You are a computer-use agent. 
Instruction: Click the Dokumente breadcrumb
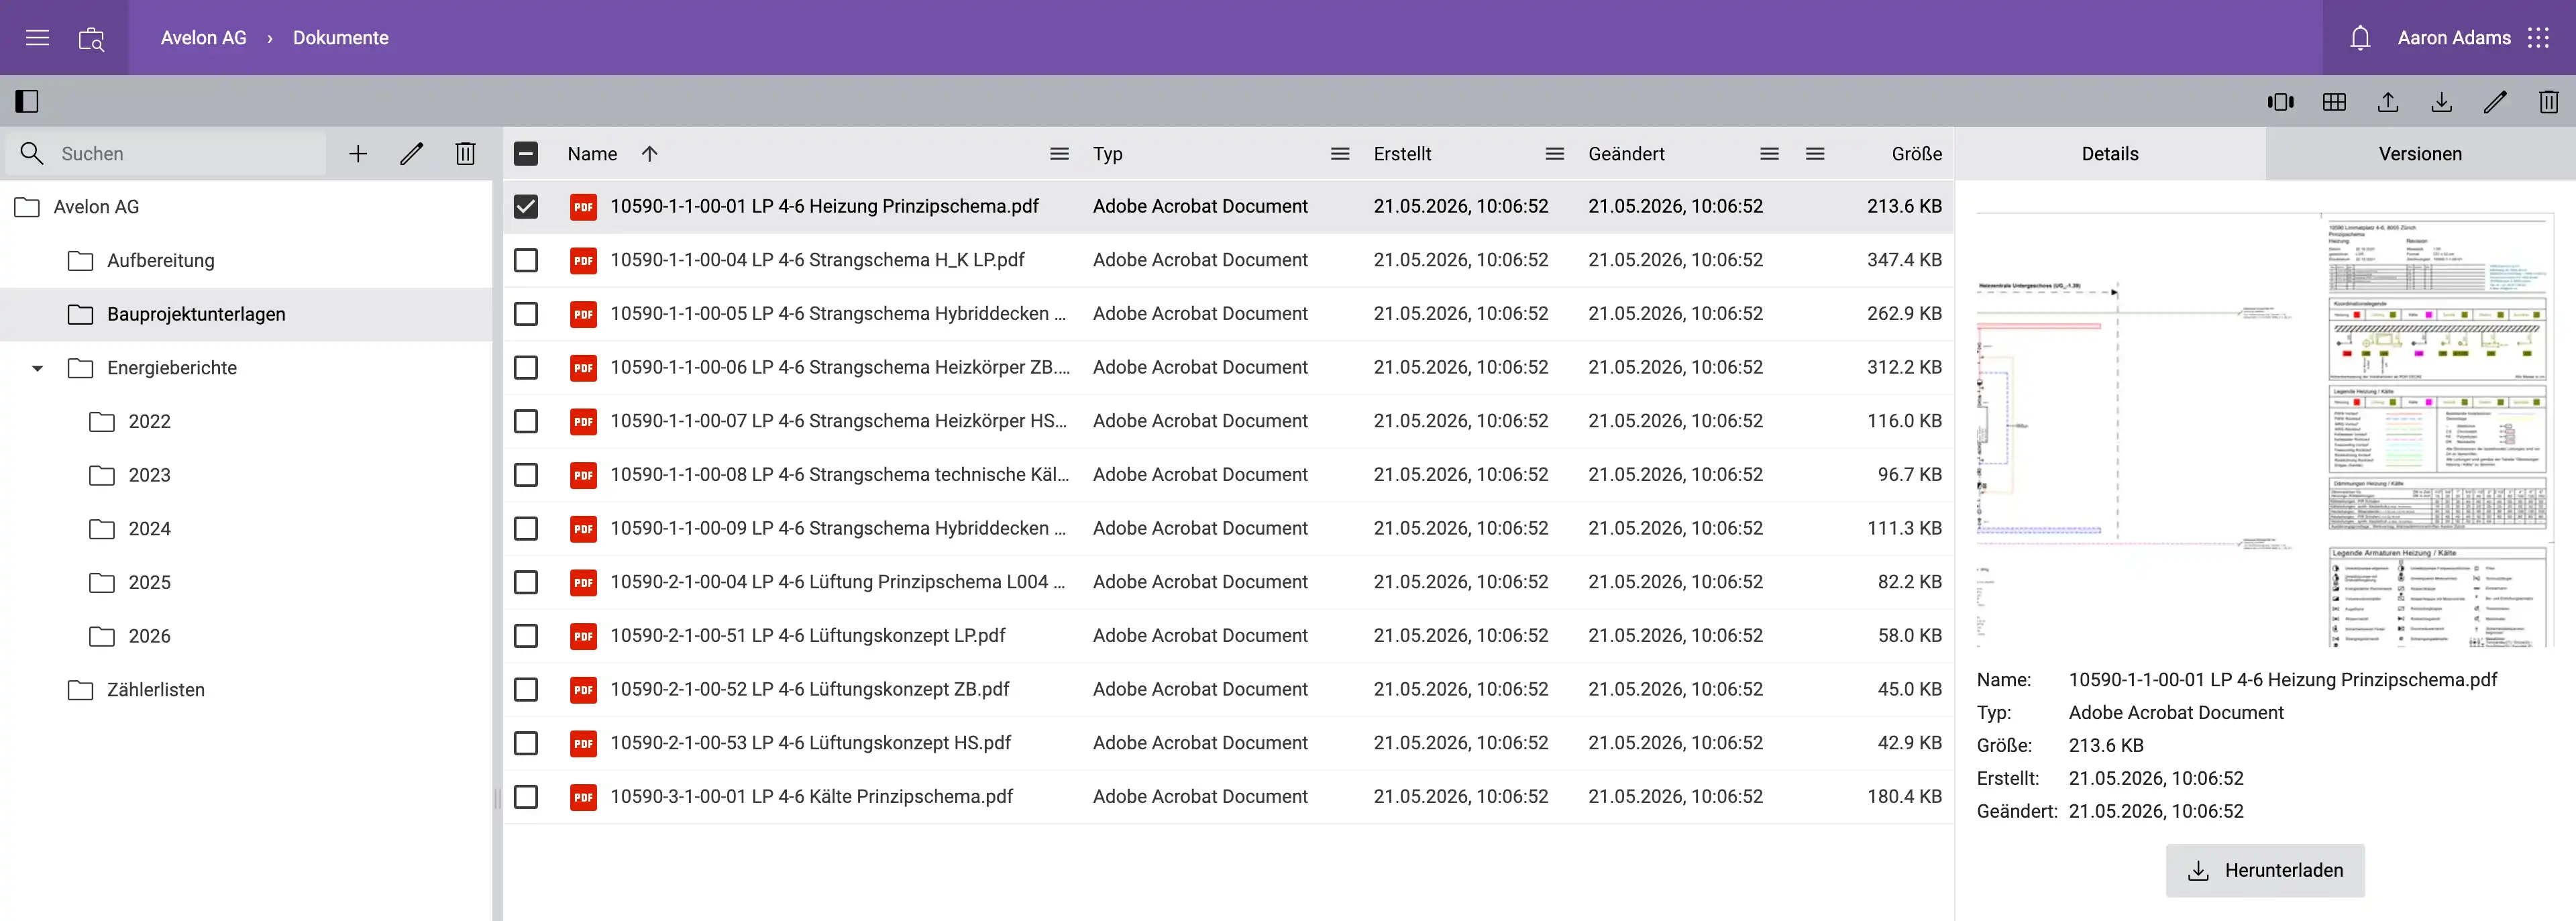tap(341, 38)
